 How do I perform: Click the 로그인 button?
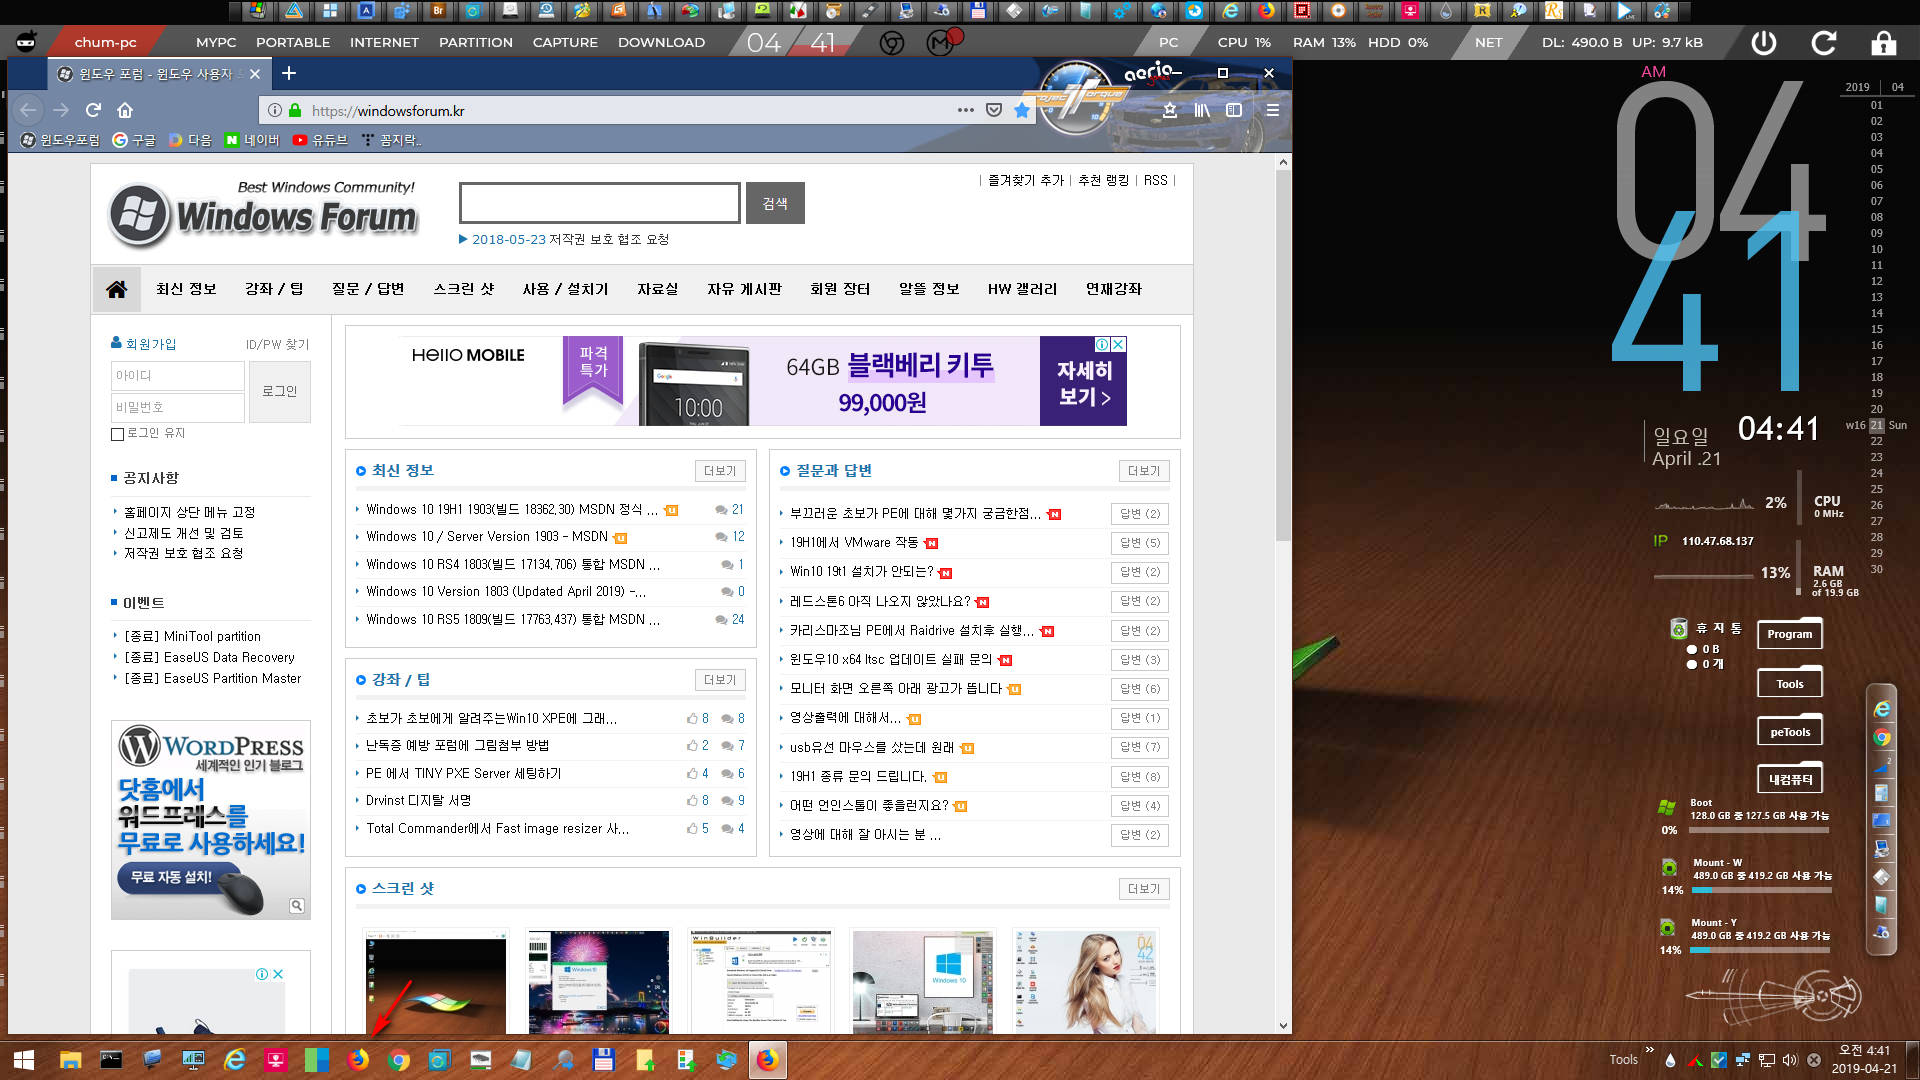click(280, 392)
